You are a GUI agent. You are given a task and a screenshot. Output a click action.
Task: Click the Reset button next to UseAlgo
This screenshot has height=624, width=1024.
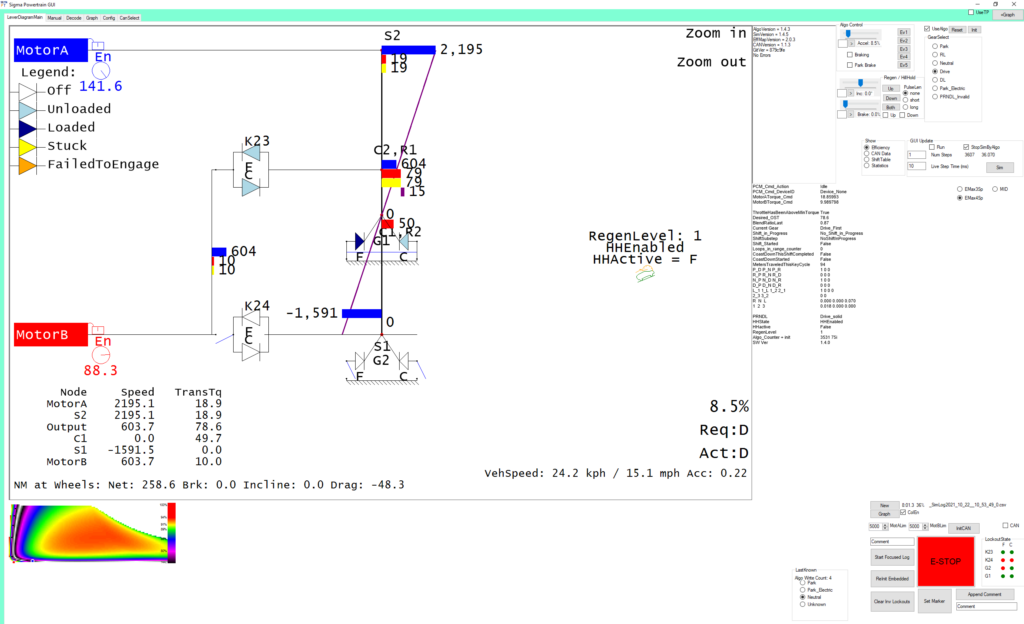tap(957, 30)
